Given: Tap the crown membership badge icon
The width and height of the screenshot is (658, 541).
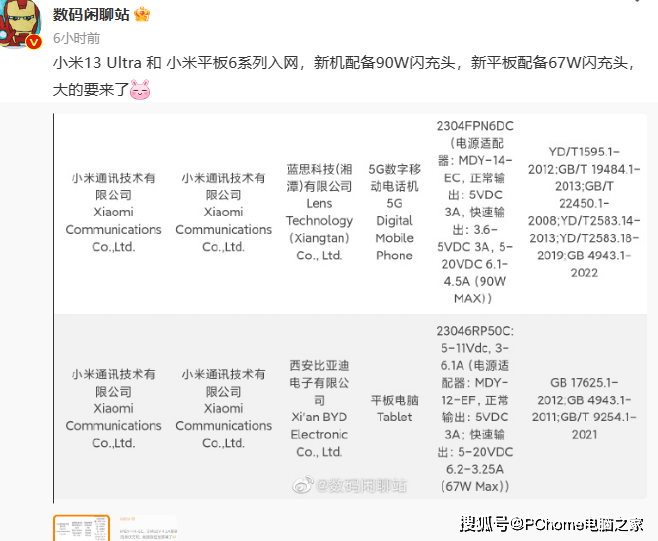Looking at the screenshot, I should 142,15.
